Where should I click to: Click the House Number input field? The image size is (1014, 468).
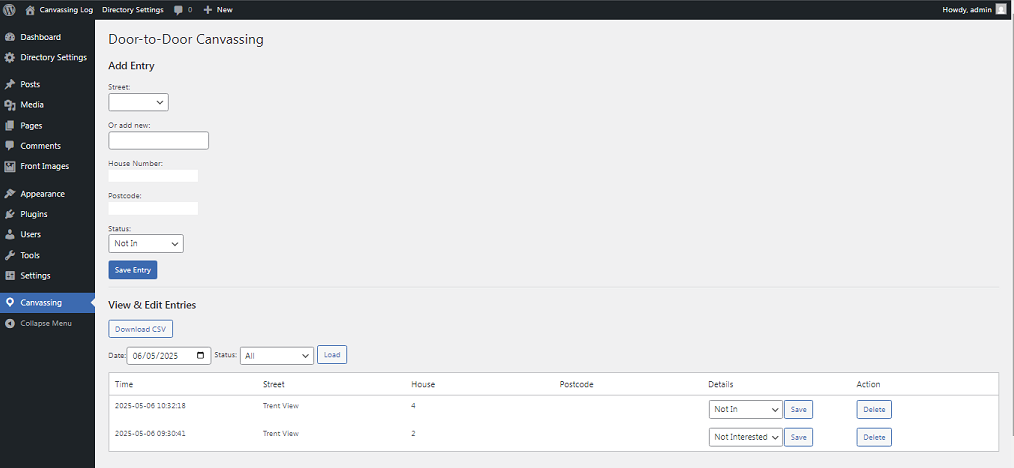click(153, 176)
